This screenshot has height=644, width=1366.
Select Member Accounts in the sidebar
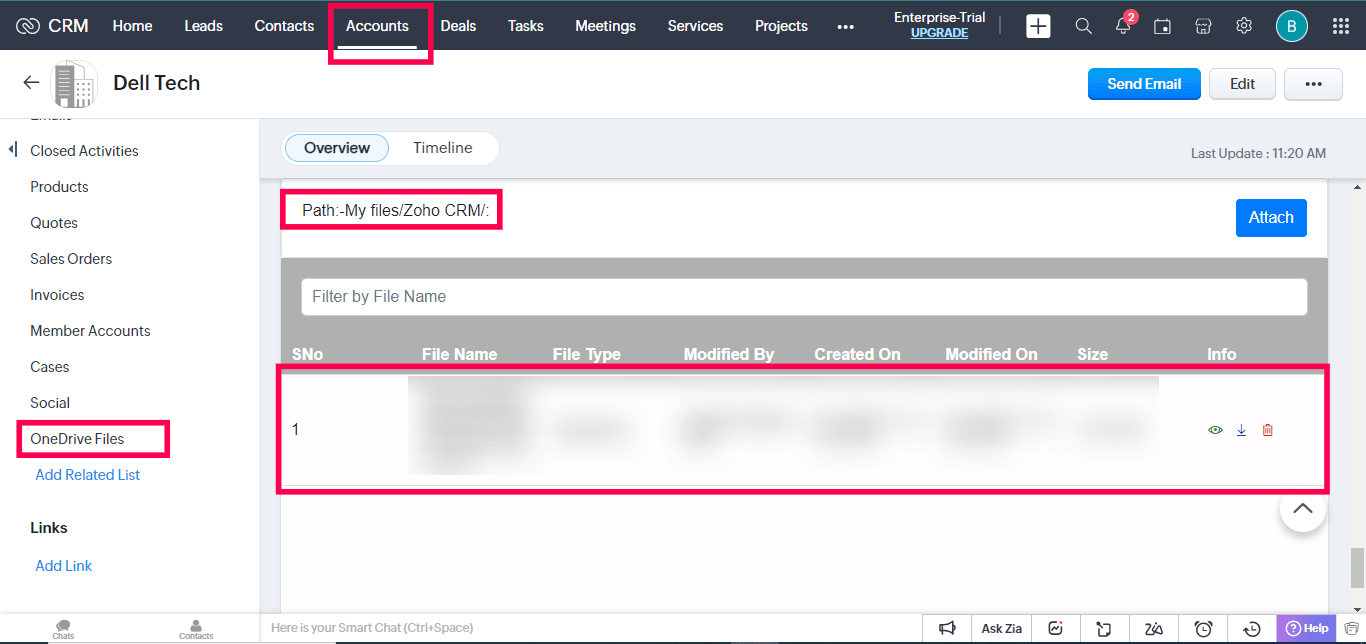pyautogui.click(x=90, y=331)
